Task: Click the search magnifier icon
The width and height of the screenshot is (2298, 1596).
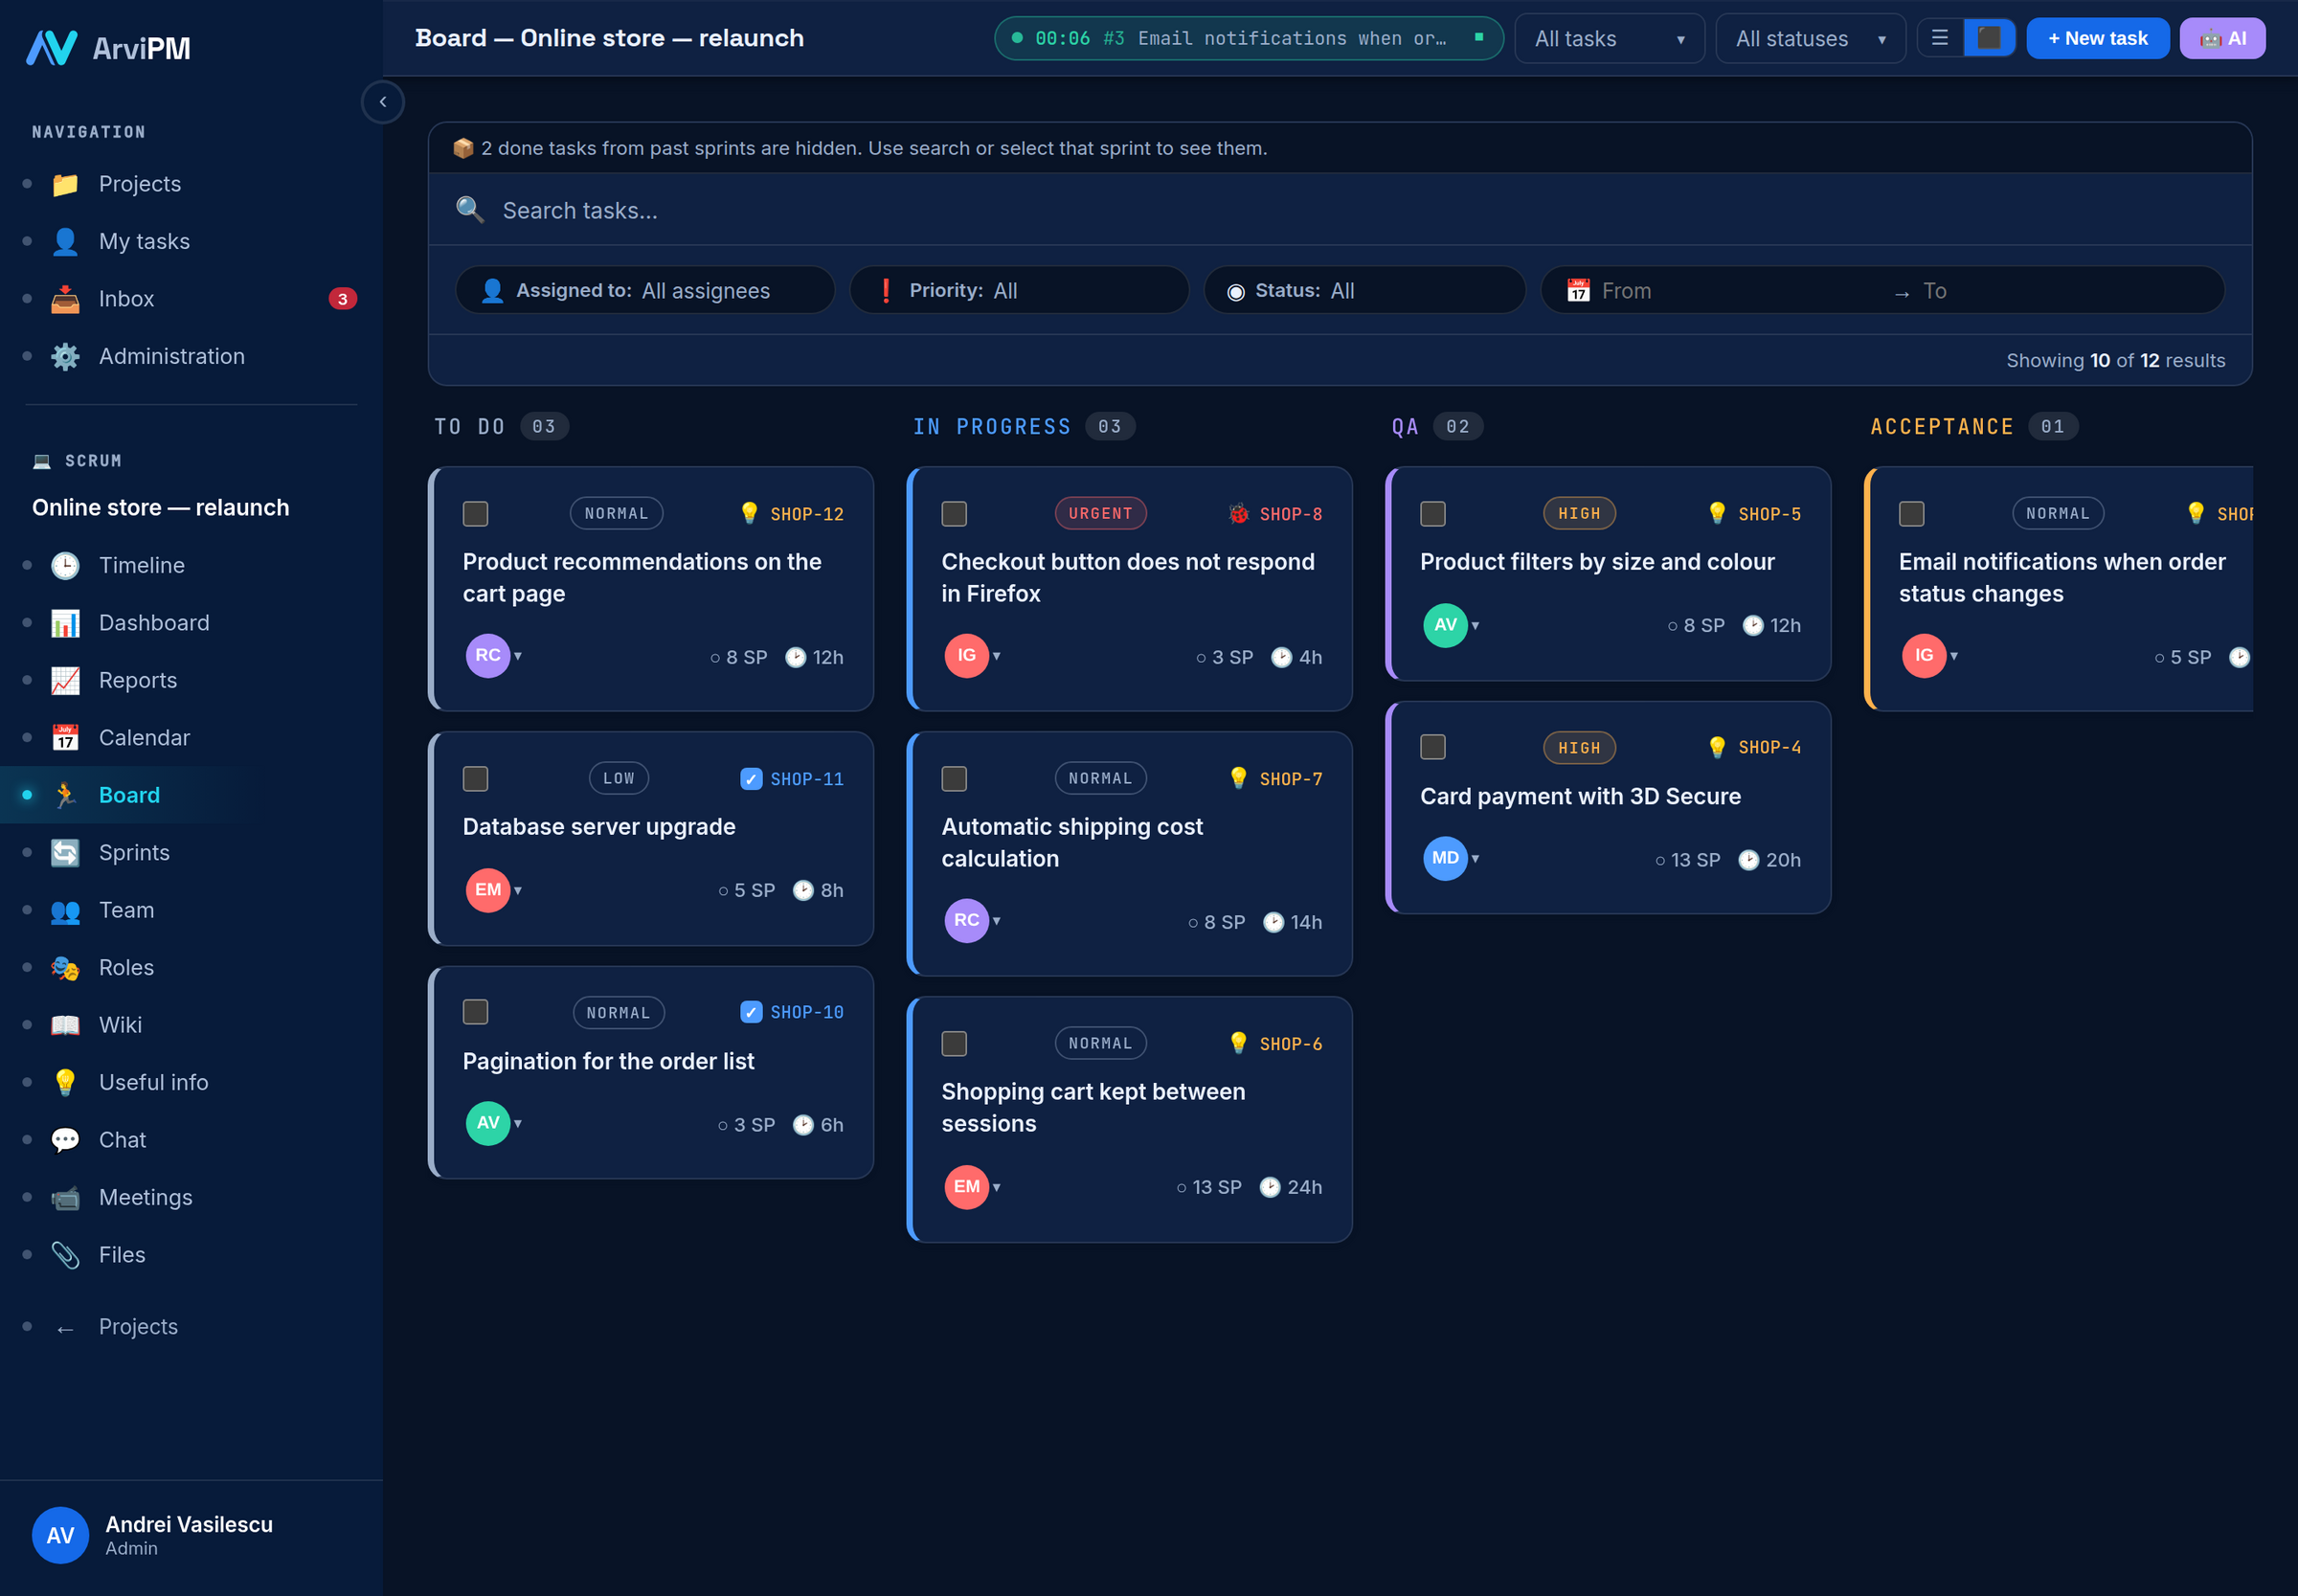Action: tap(470, 210)
